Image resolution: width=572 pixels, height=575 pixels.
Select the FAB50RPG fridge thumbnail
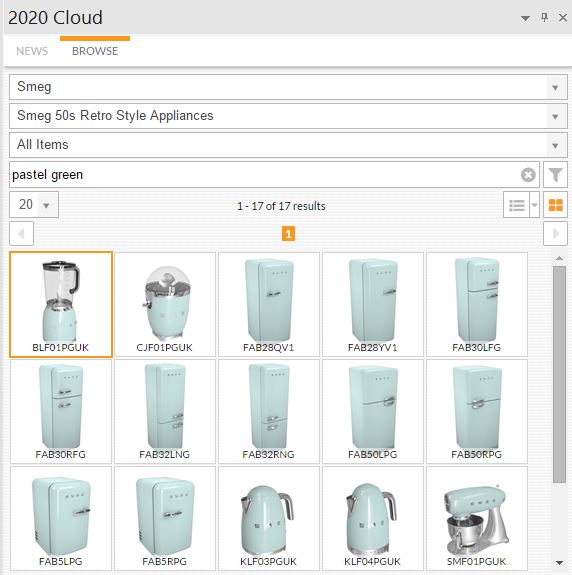pos(477,411)
